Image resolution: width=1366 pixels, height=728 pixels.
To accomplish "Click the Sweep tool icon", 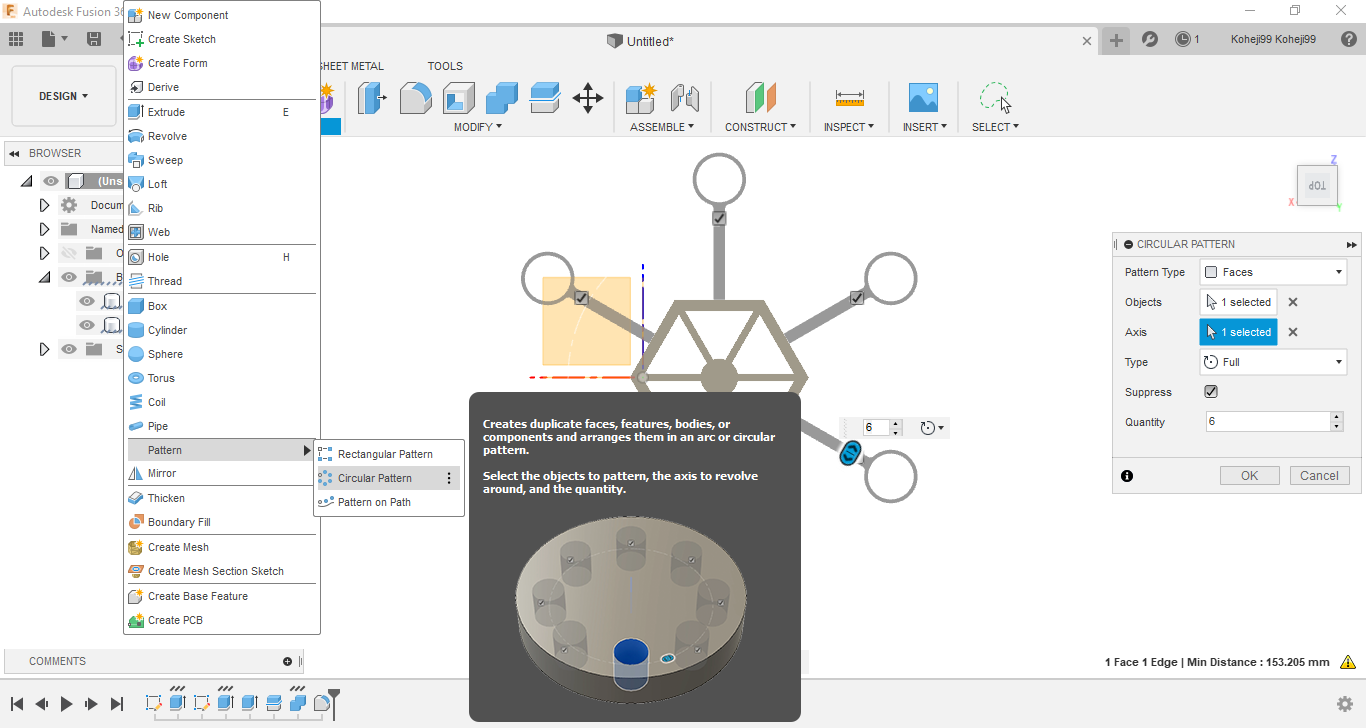I will click(136, 160).
